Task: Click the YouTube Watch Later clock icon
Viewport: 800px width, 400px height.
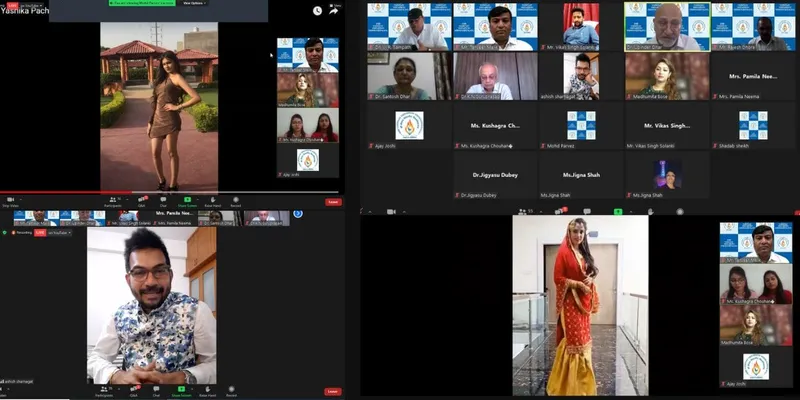Action: pos(317,11)
